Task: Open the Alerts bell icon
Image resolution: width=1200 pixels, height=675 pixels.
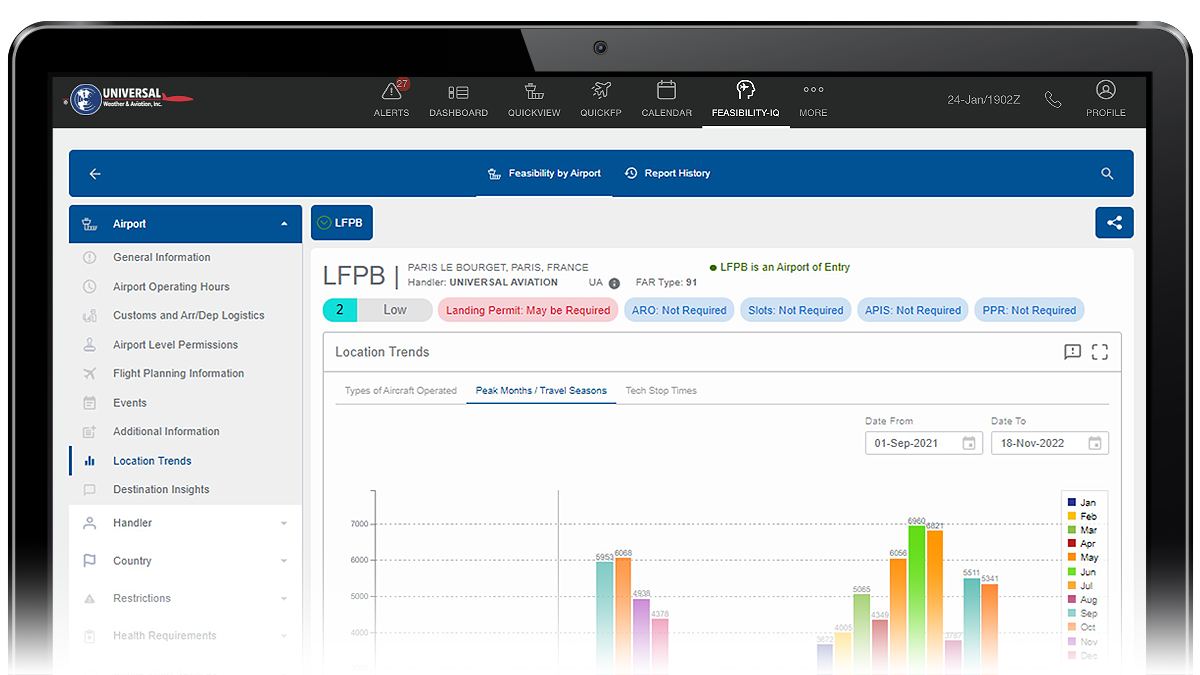Action: pyautogui.click(x=391, y=93)
